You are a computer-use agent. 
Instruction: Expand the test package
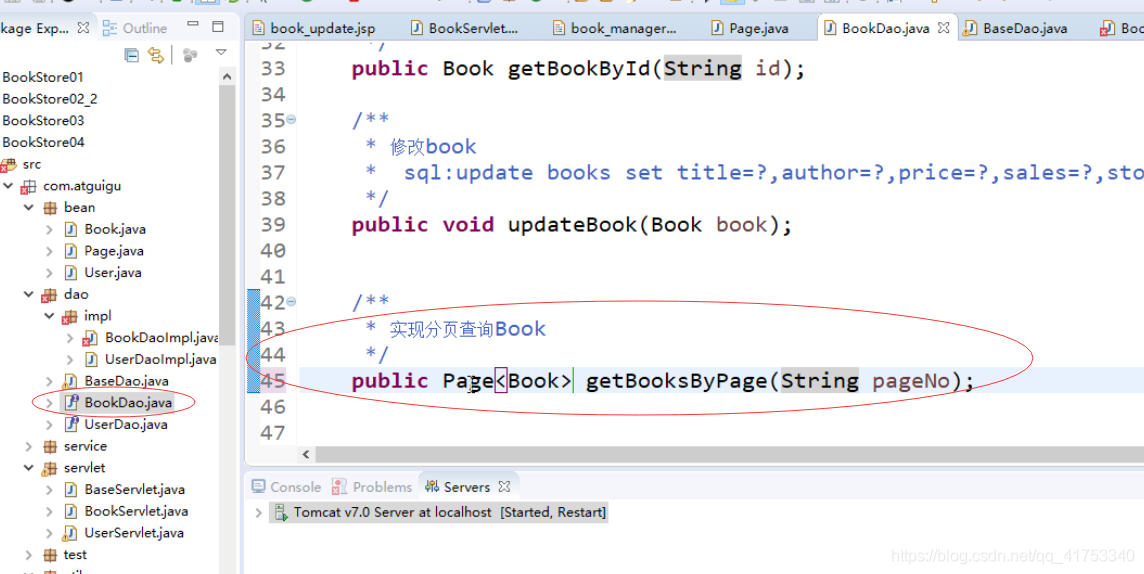(29, 555)
